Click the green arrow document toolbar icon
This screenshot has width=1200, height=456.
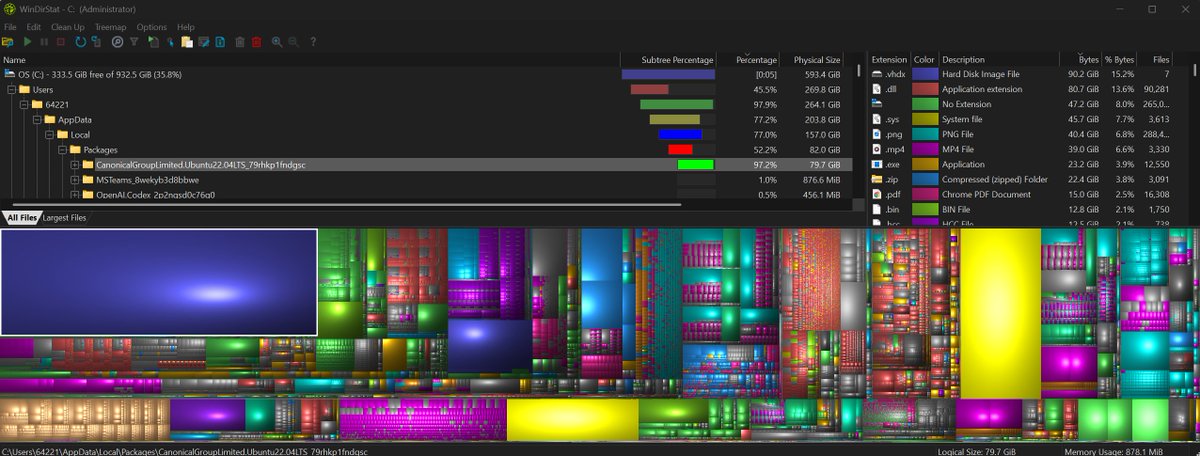click(153, 42)
